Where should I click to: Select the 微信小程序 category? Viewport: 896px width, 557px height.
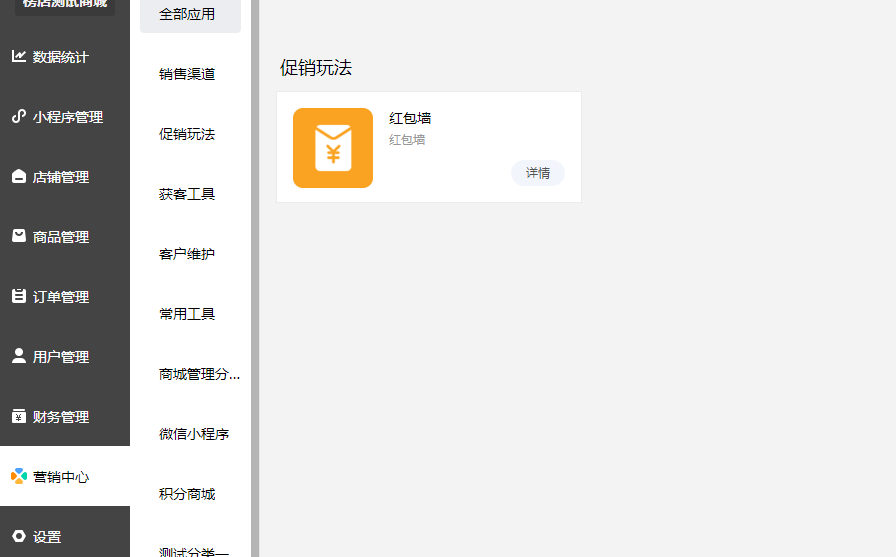(194, 434)
